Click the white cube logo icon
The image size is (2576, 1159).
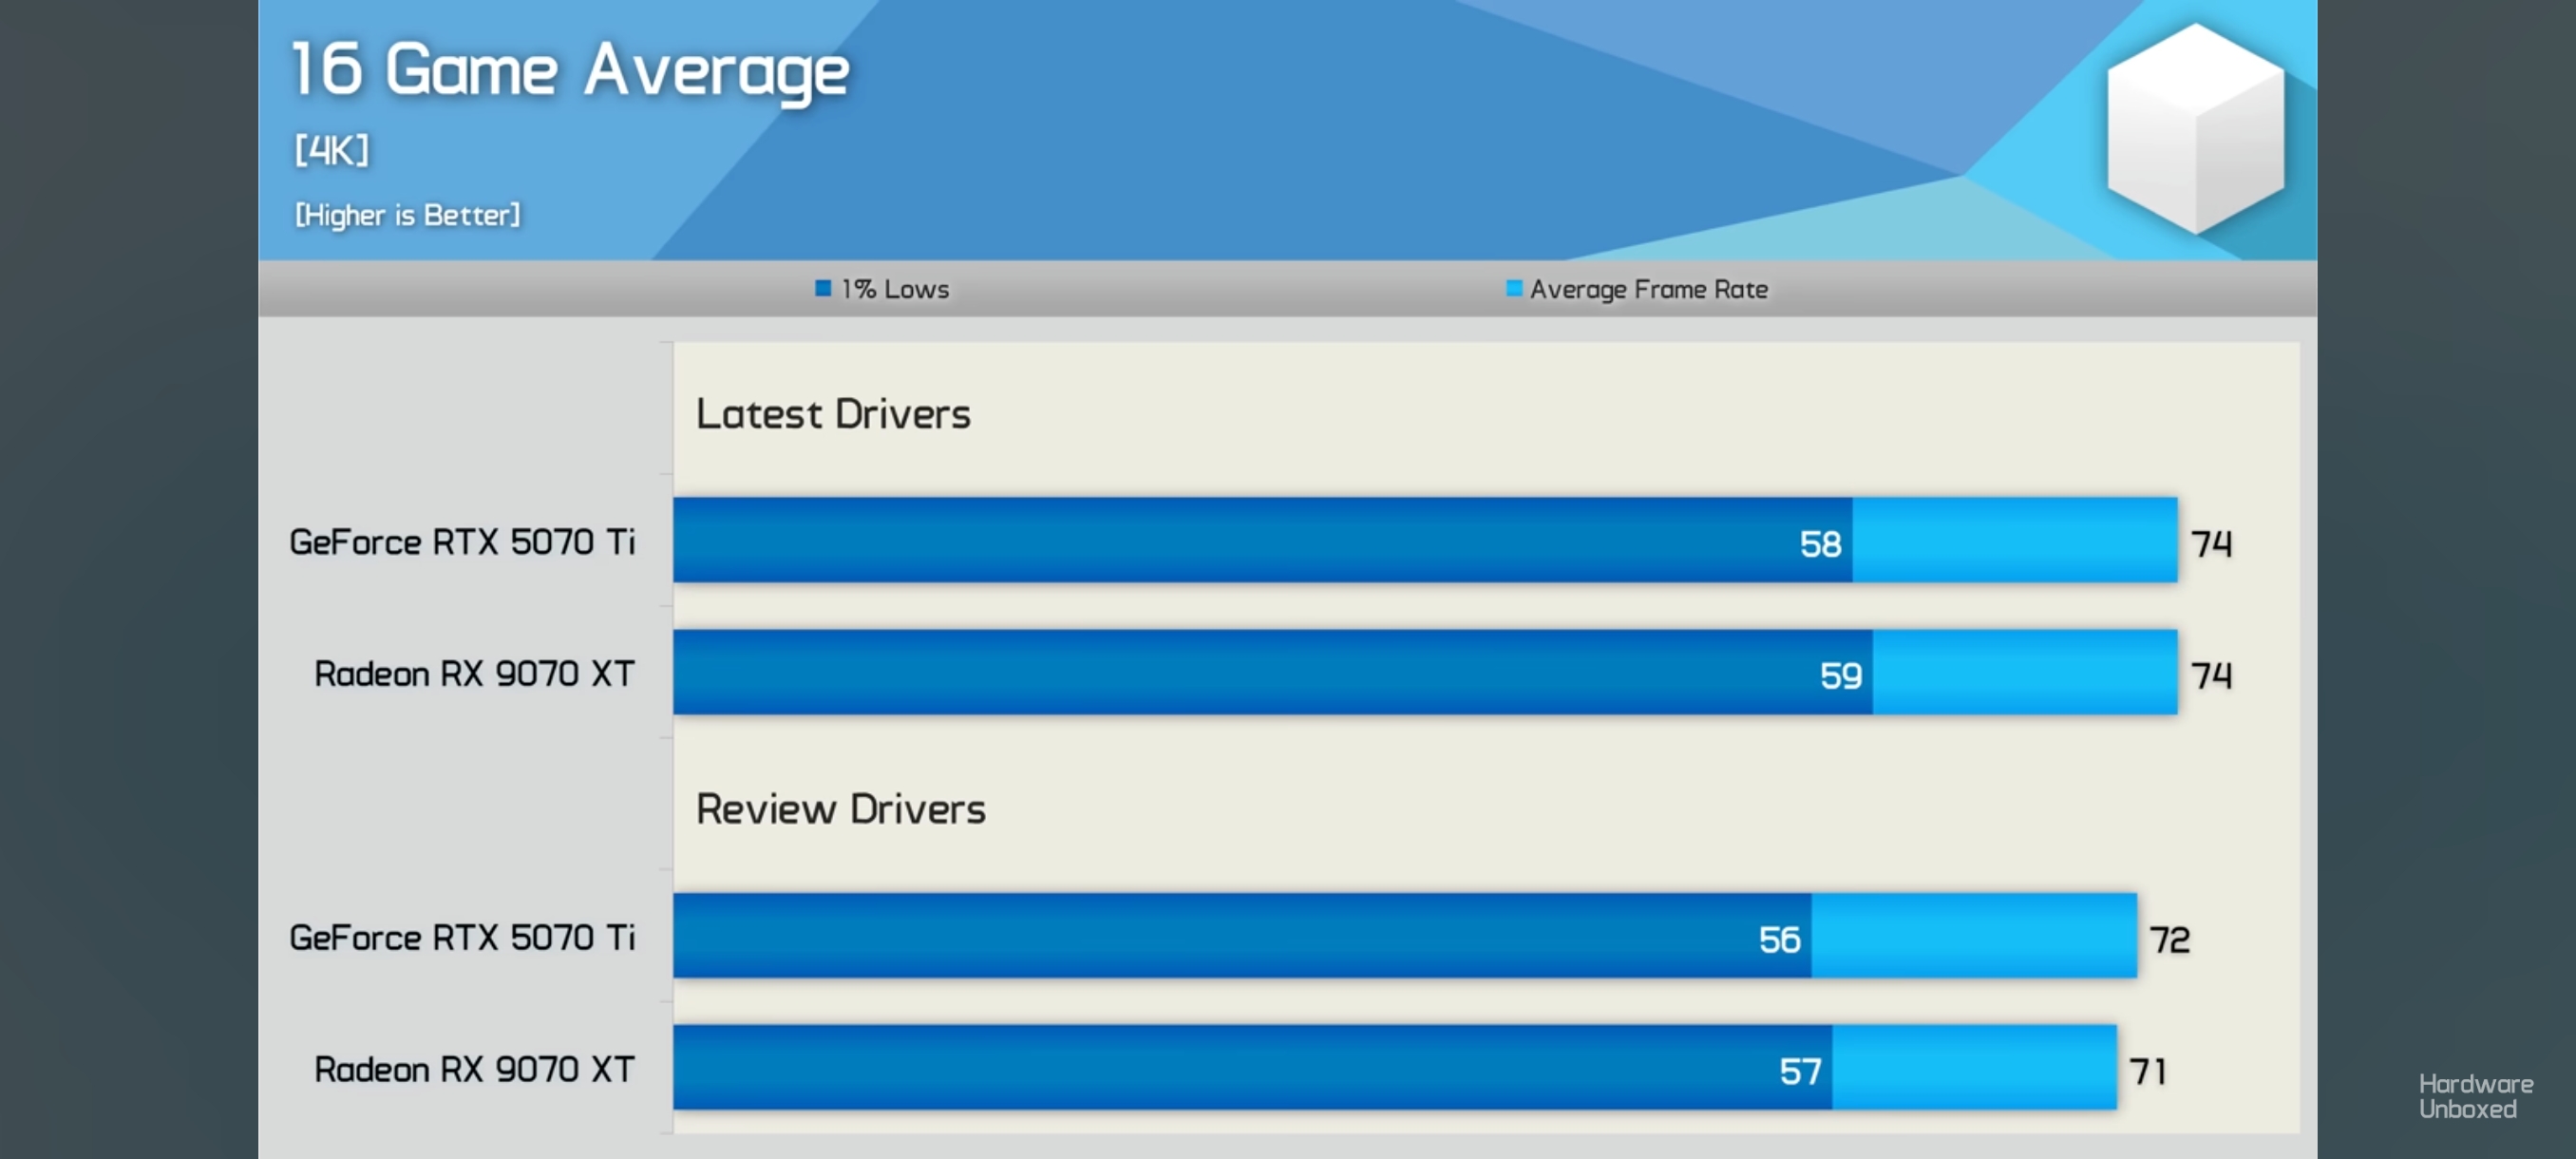click(x=2194, y=128)
